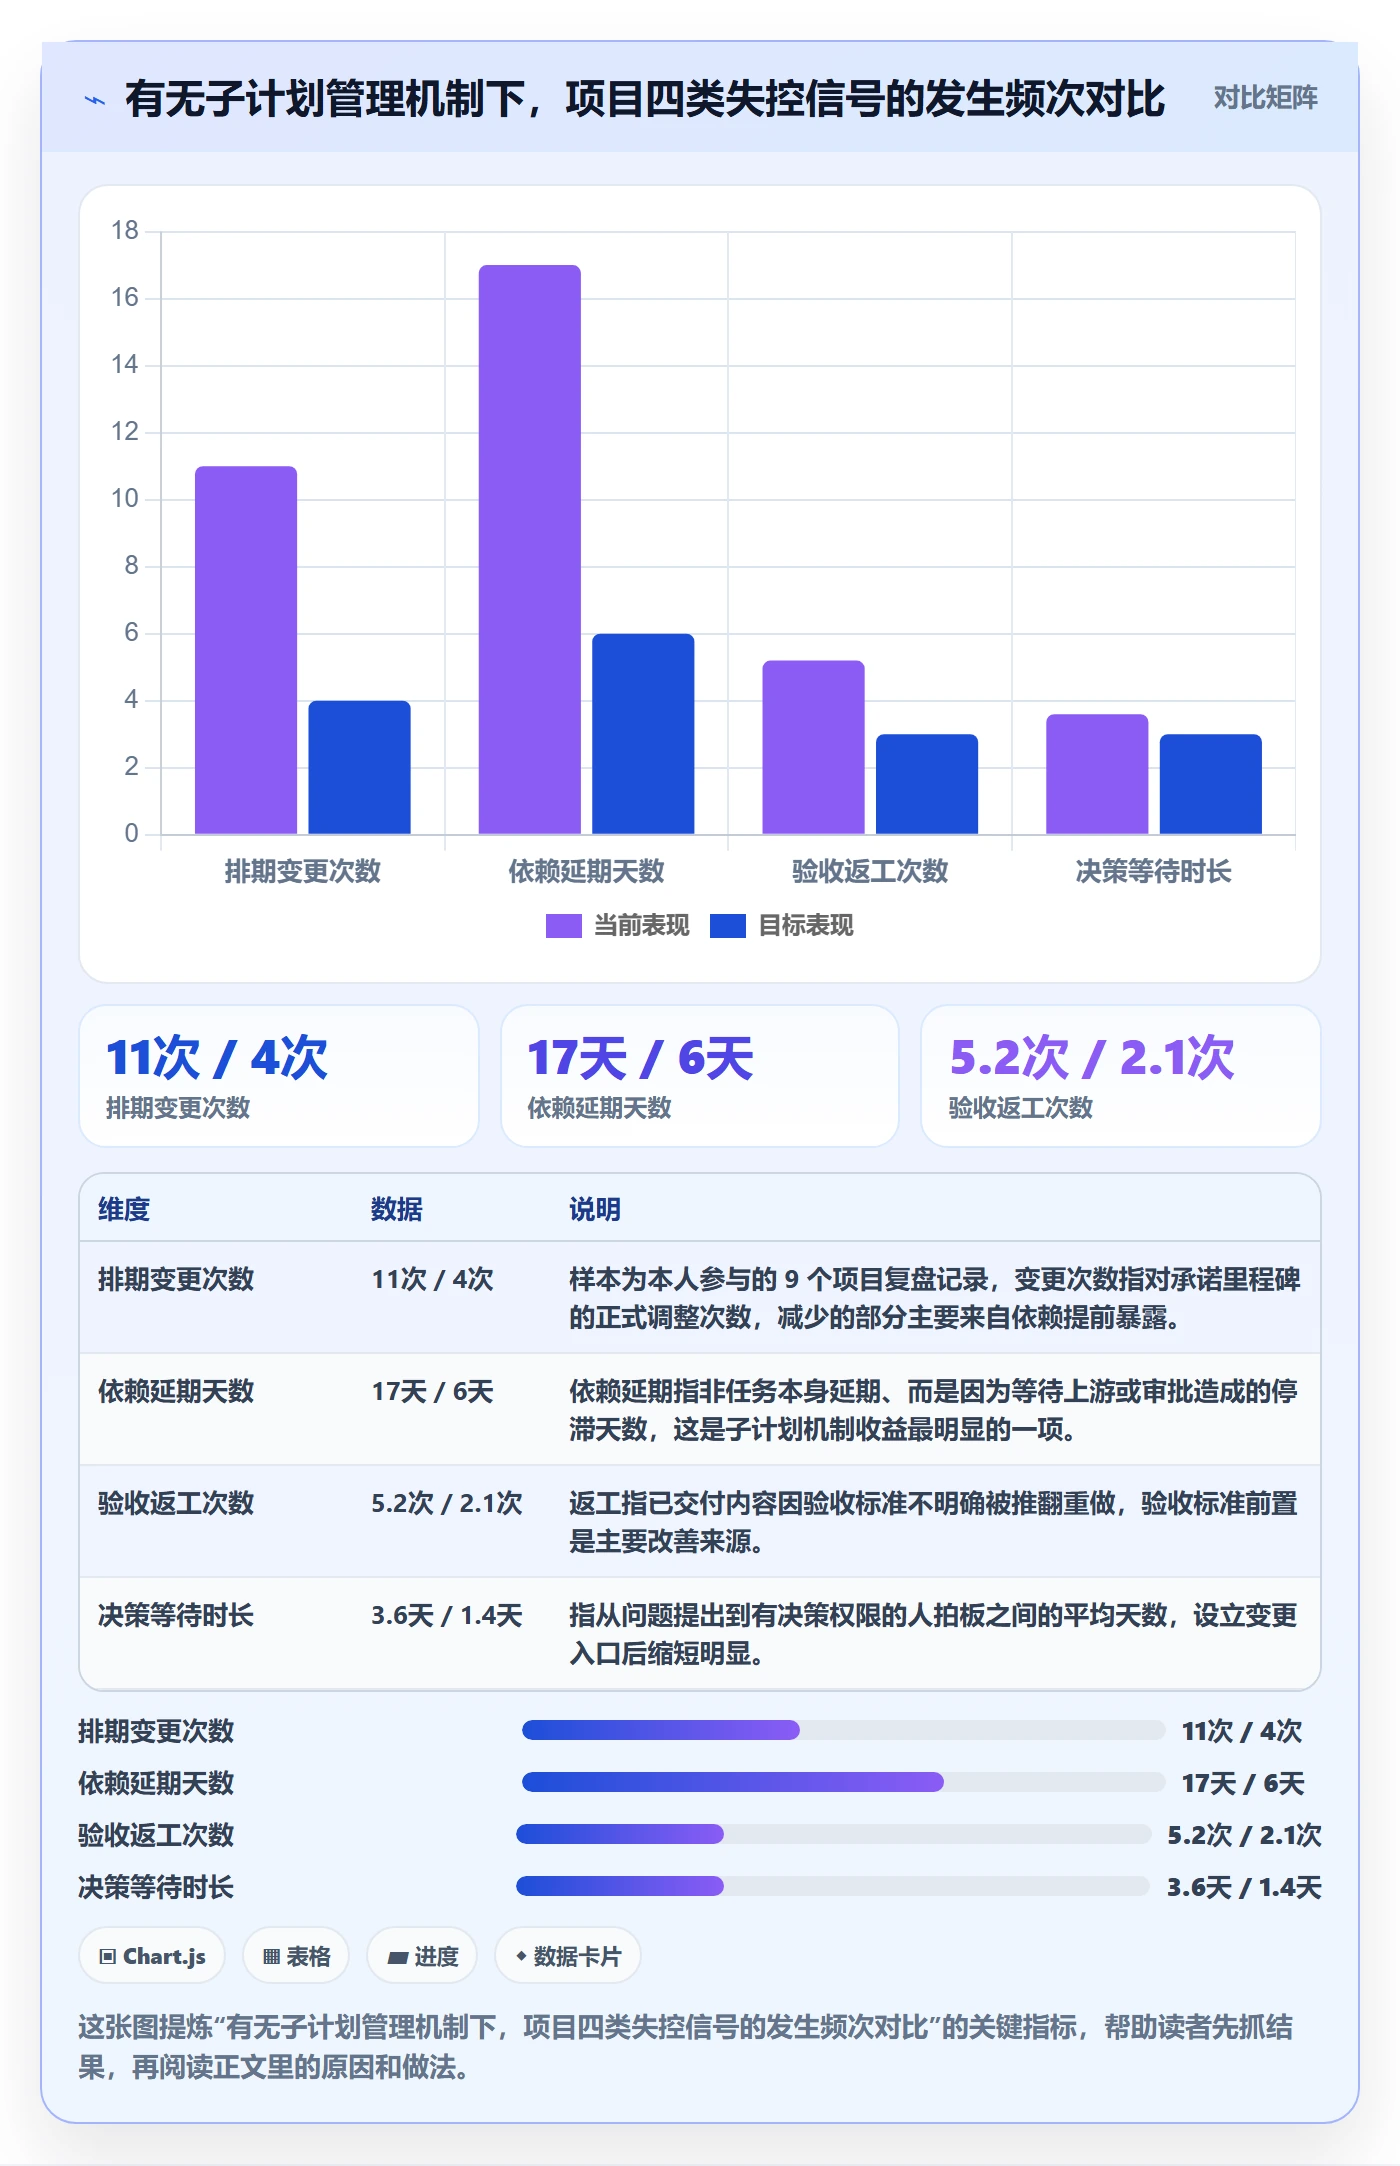Click the purple 验收返工次数 bar in the chart

(813, 747)
